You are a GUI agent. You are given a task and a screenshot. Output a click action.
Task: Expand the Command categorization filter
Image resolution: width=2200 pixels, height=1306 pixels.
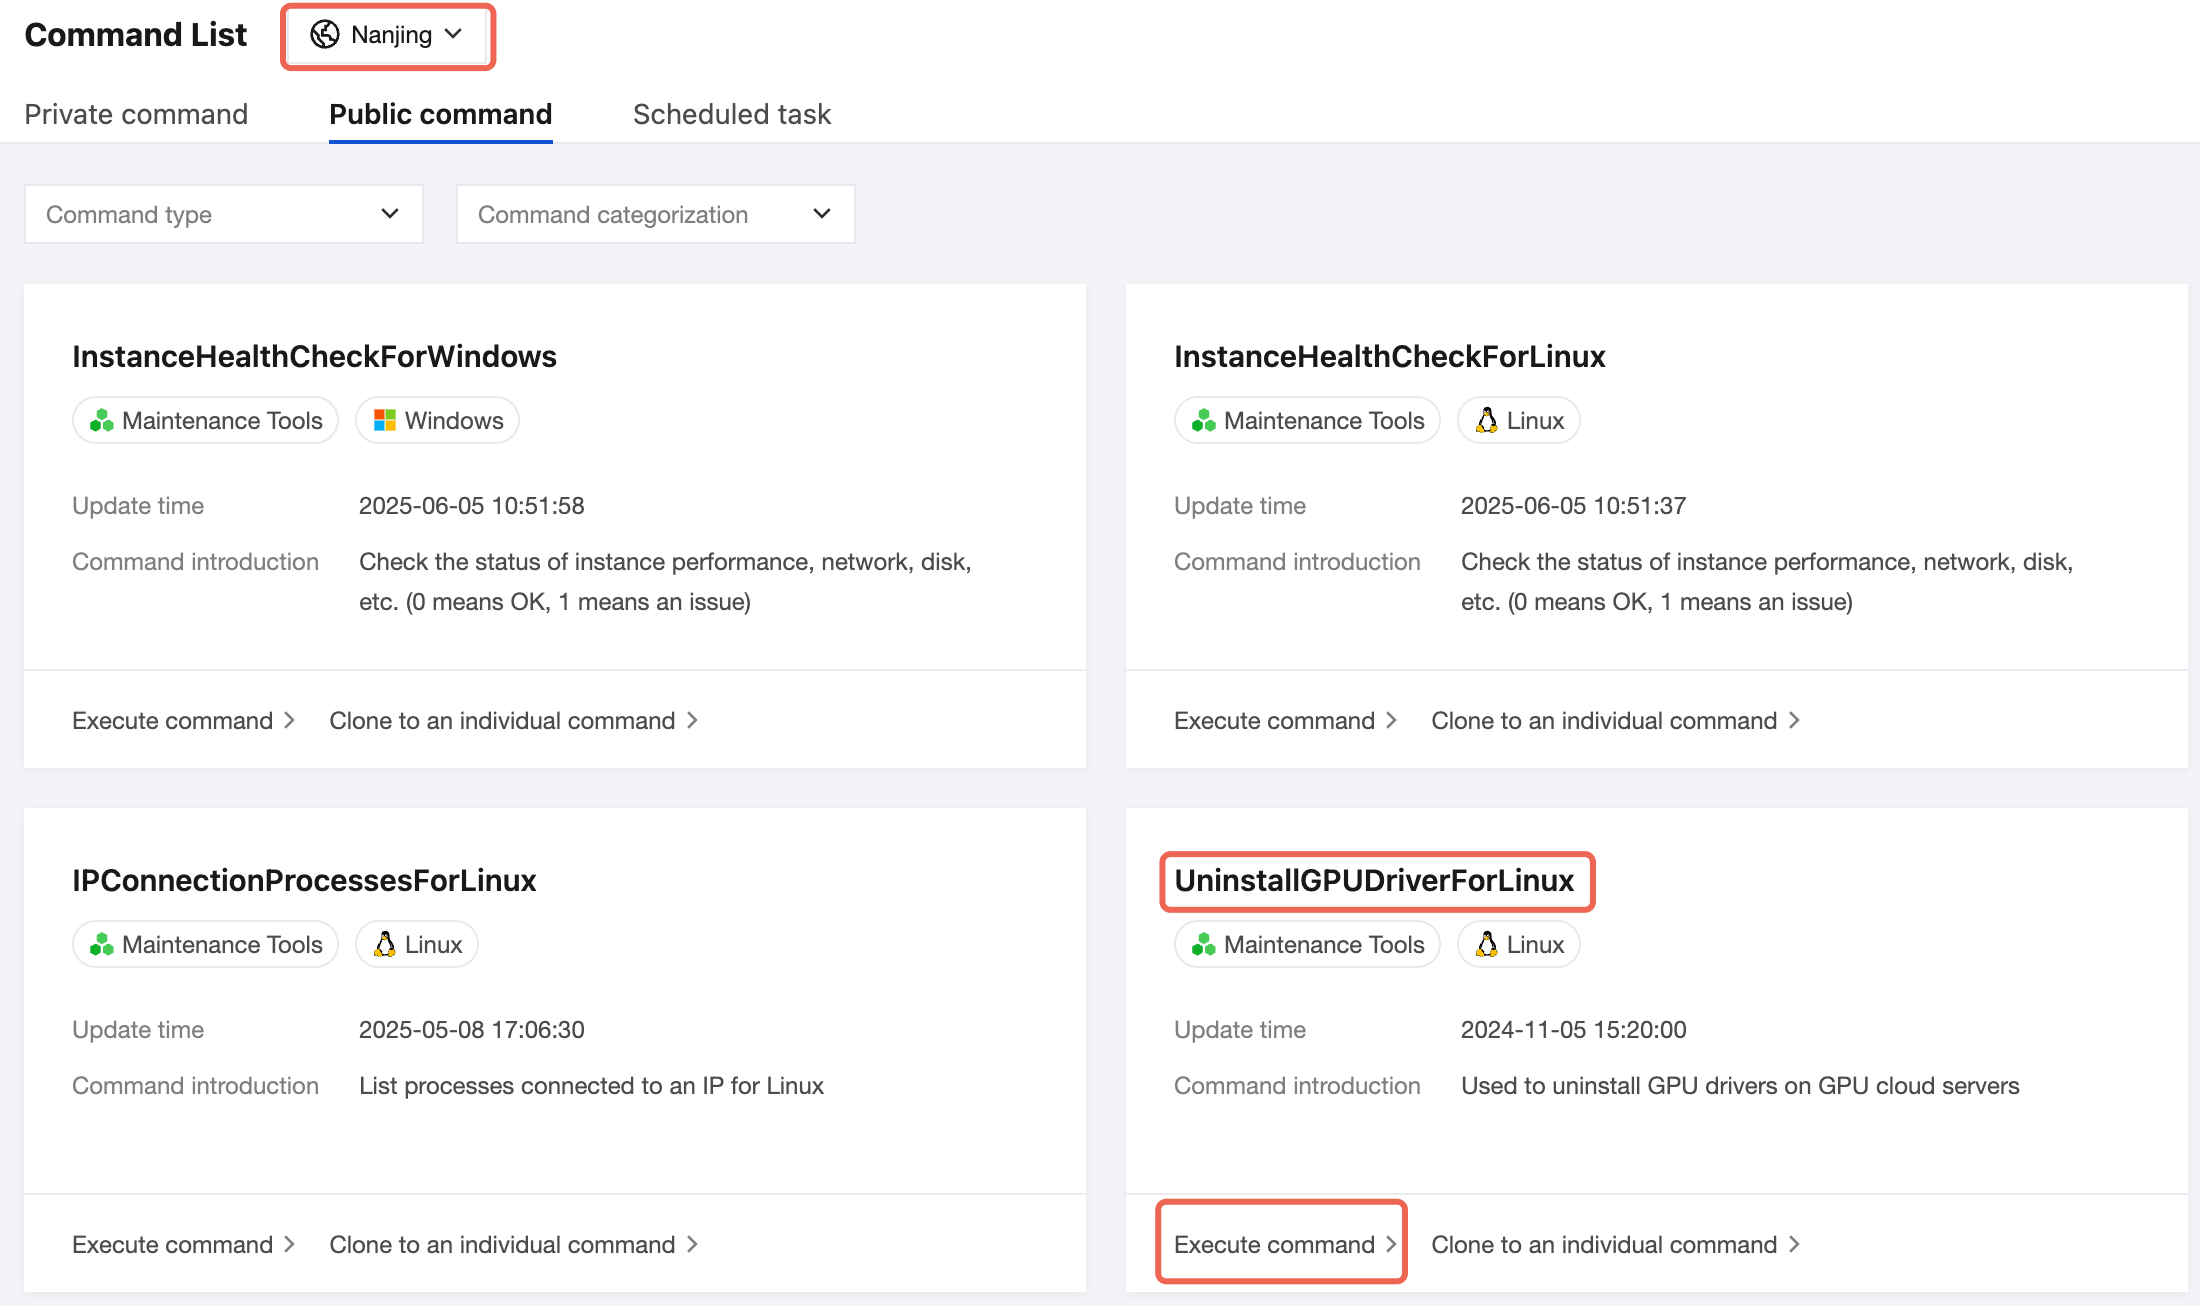pos(655,214)
